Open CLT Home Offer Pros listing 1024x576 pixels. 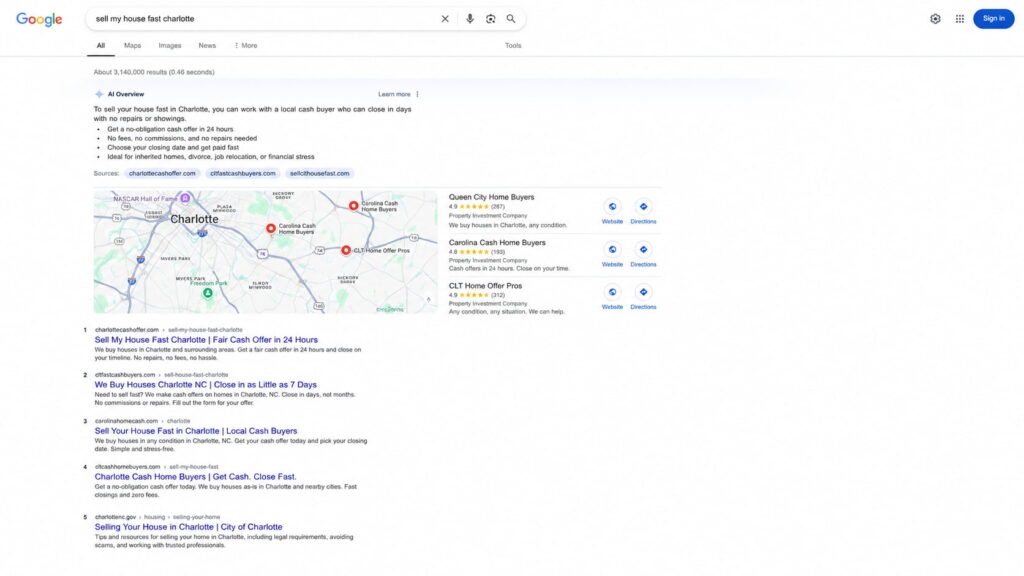point(485,286)
